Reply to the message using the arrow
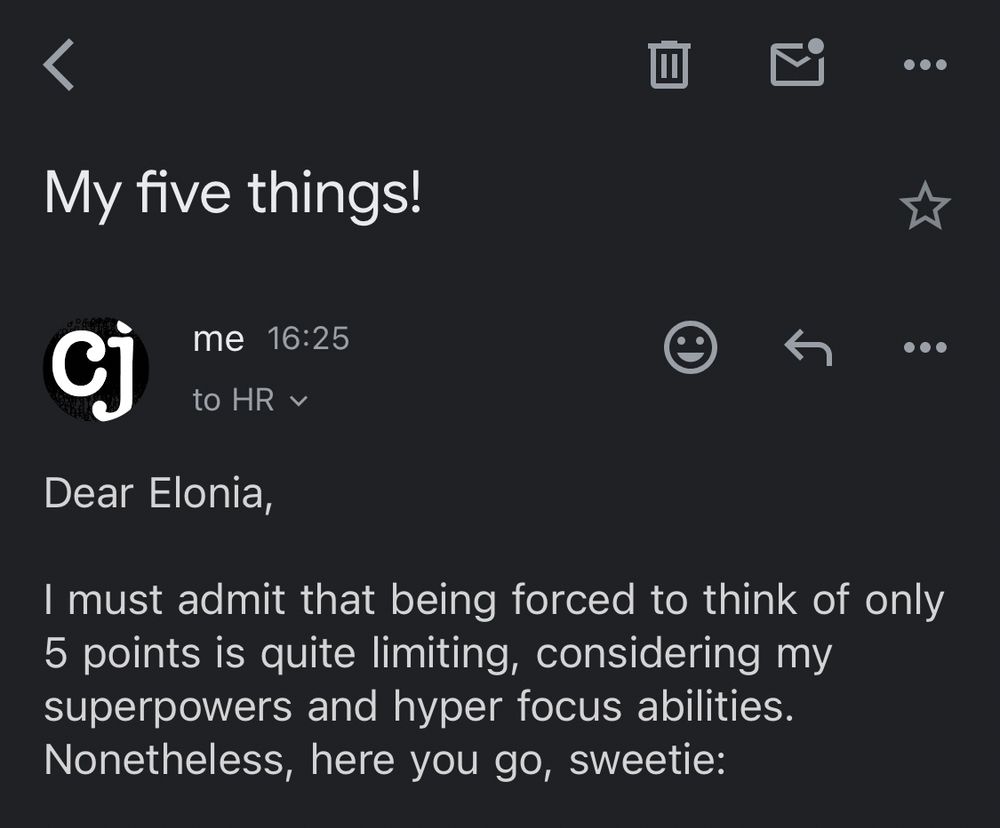This screenshot has width=1000, height=828. click(808, 347)
